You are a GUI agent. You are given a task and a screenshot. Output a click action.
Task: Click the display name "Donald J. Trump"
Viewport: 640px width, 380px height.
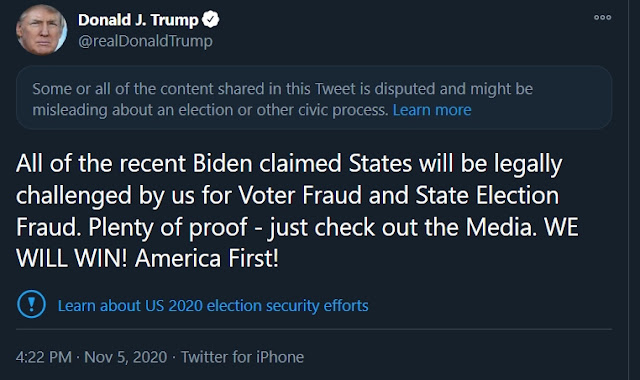[x=138, y=20]
